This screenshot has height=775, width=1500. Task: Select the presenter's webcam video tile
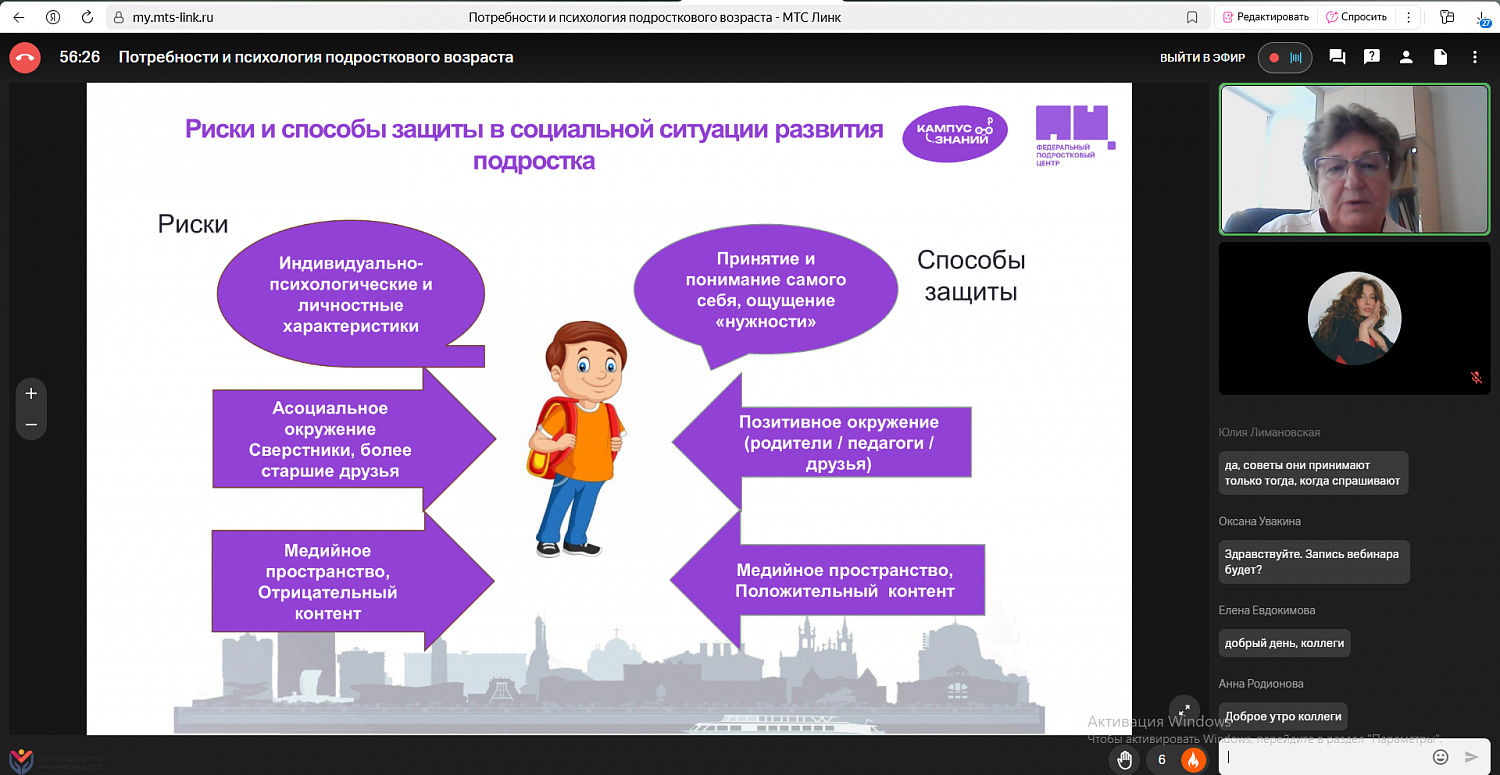click(1354, 159)
